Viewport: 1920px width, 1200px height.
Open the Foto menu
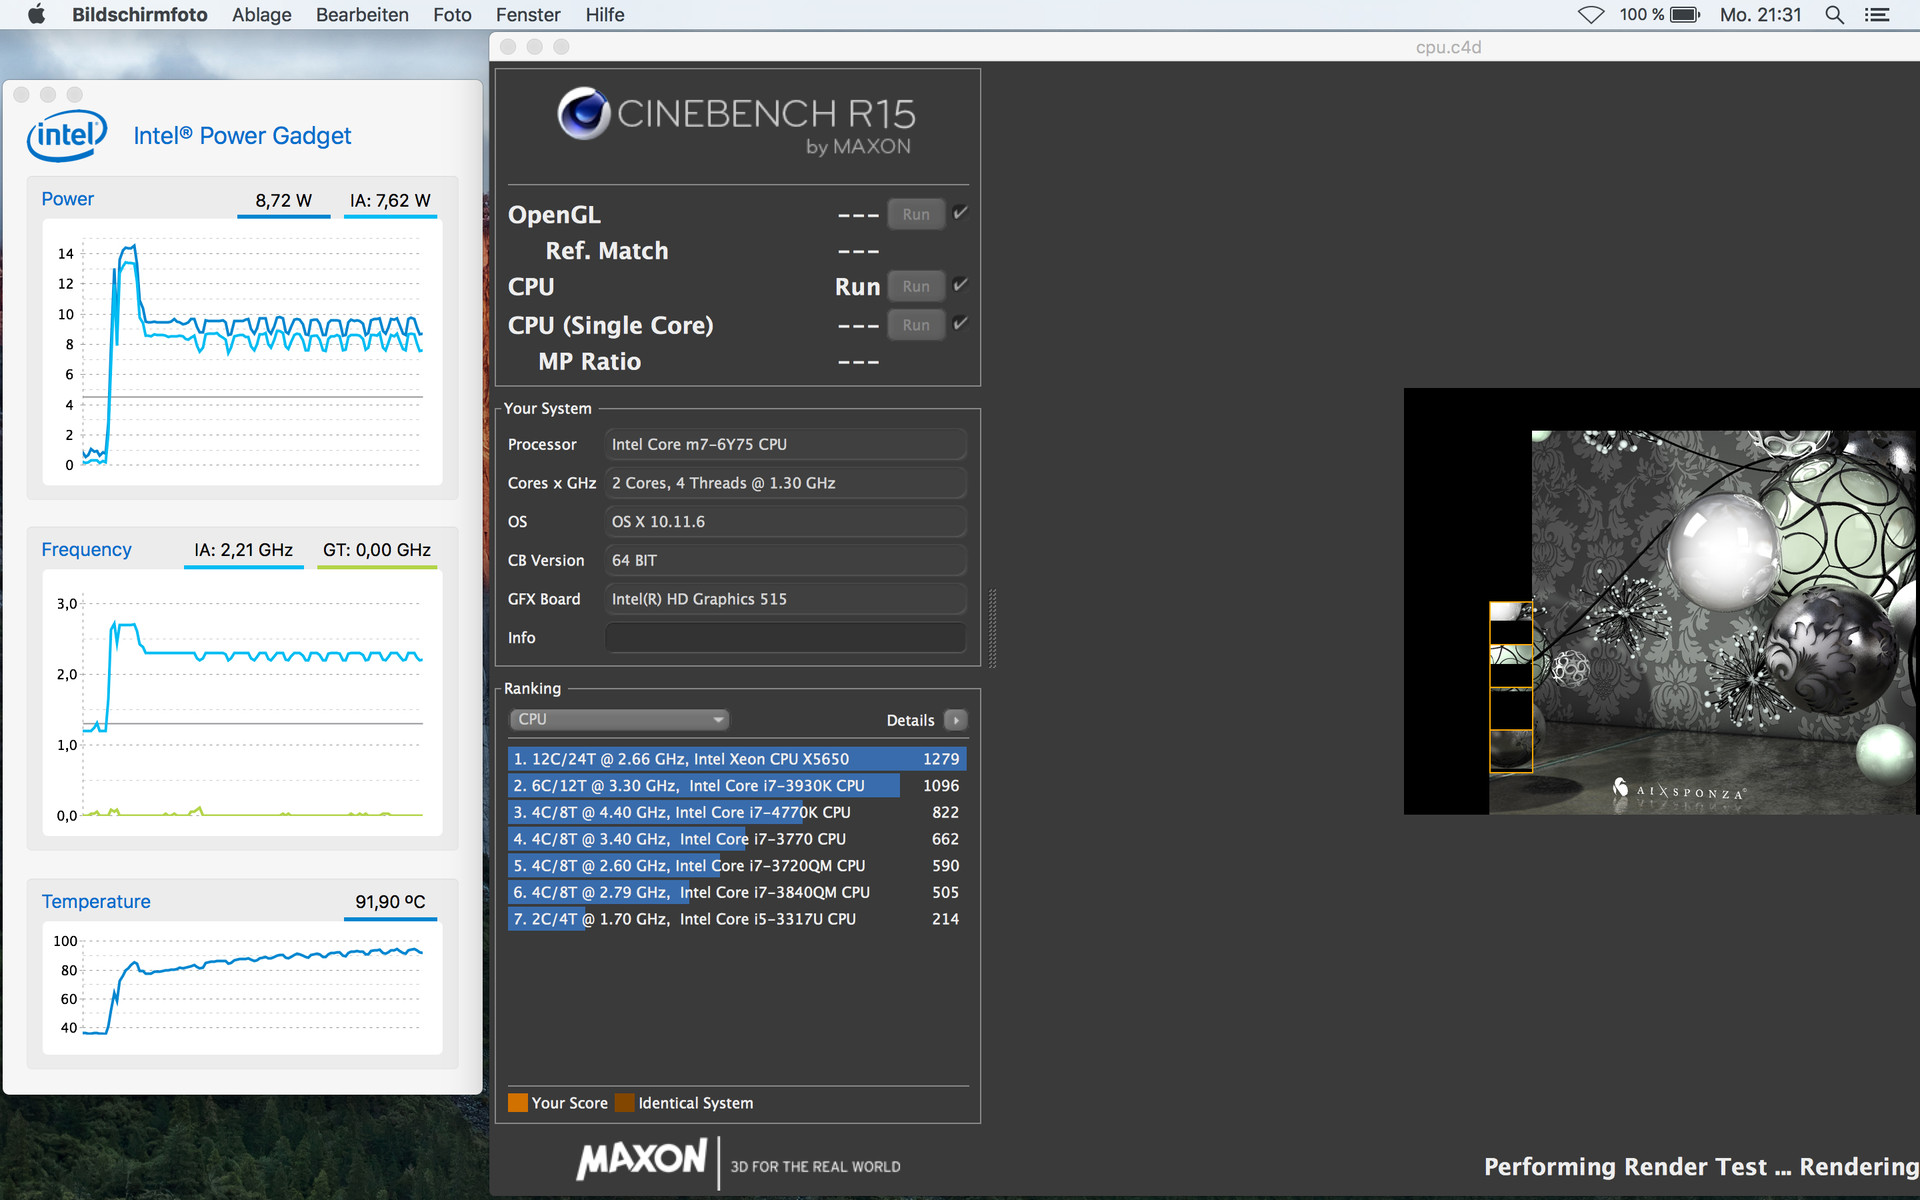[x=452, y=14]
